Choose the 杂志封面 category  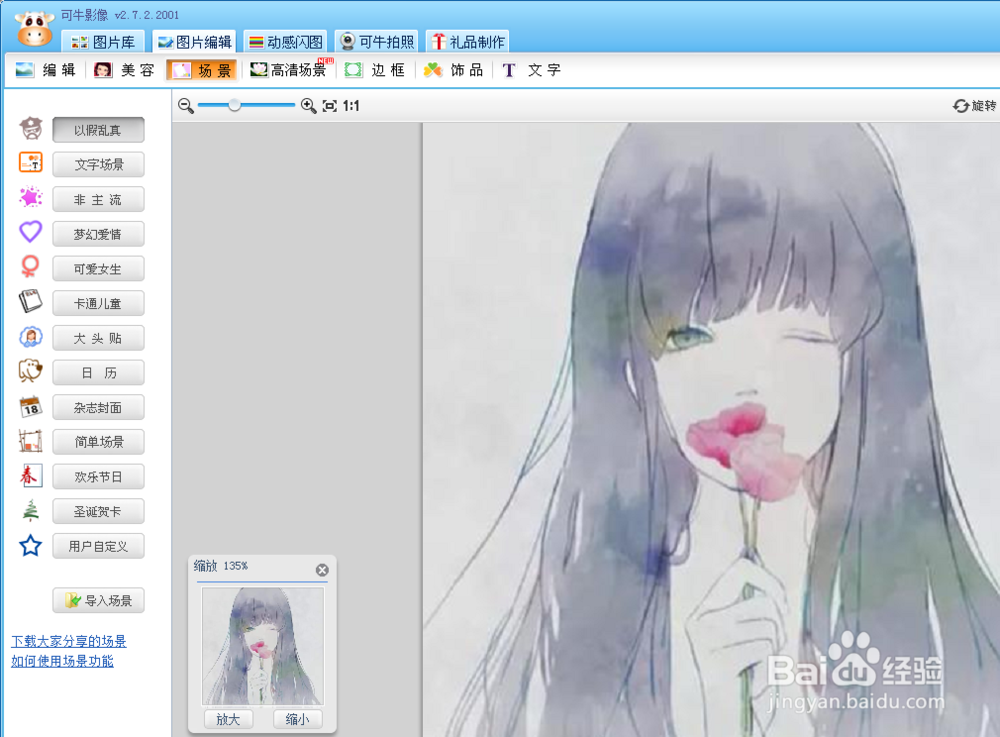(x=98, y=407)
